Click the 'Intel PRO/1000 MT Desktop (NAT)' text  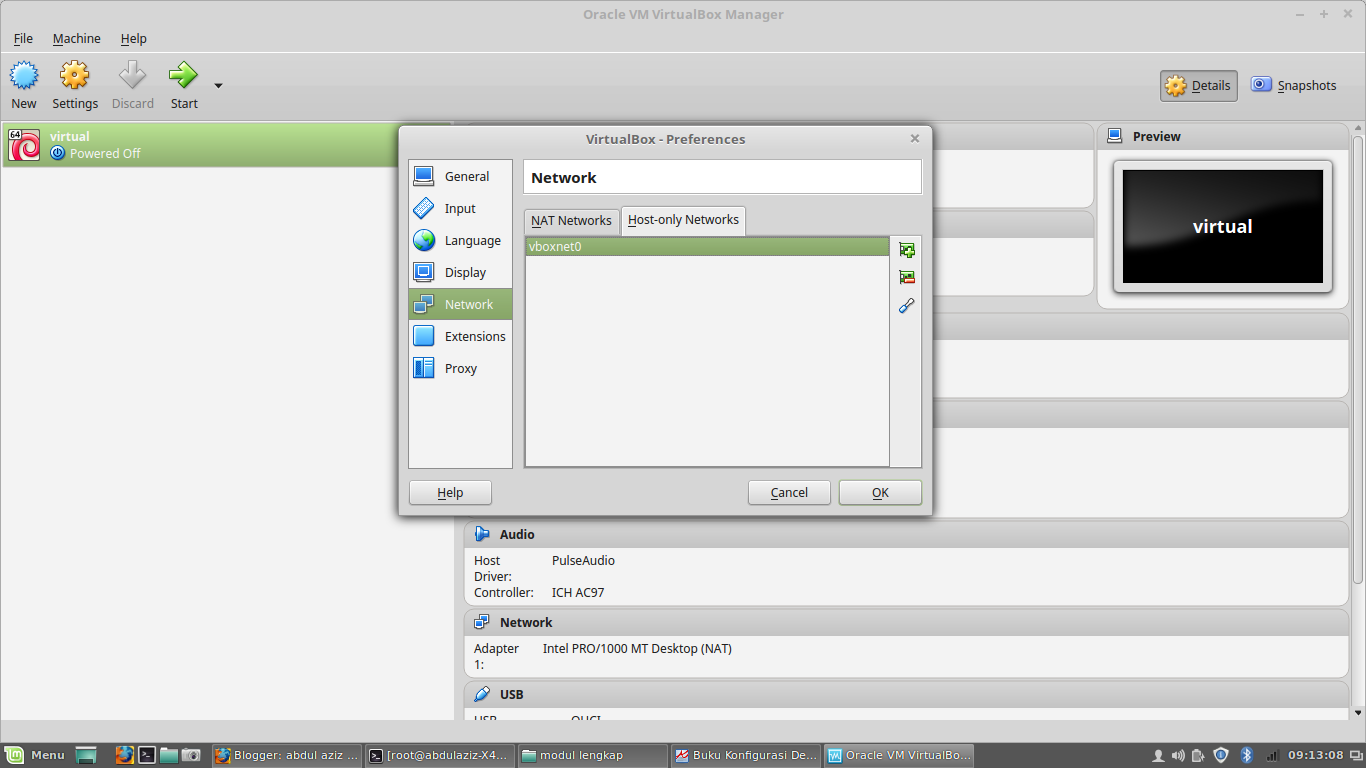[637, 648]
